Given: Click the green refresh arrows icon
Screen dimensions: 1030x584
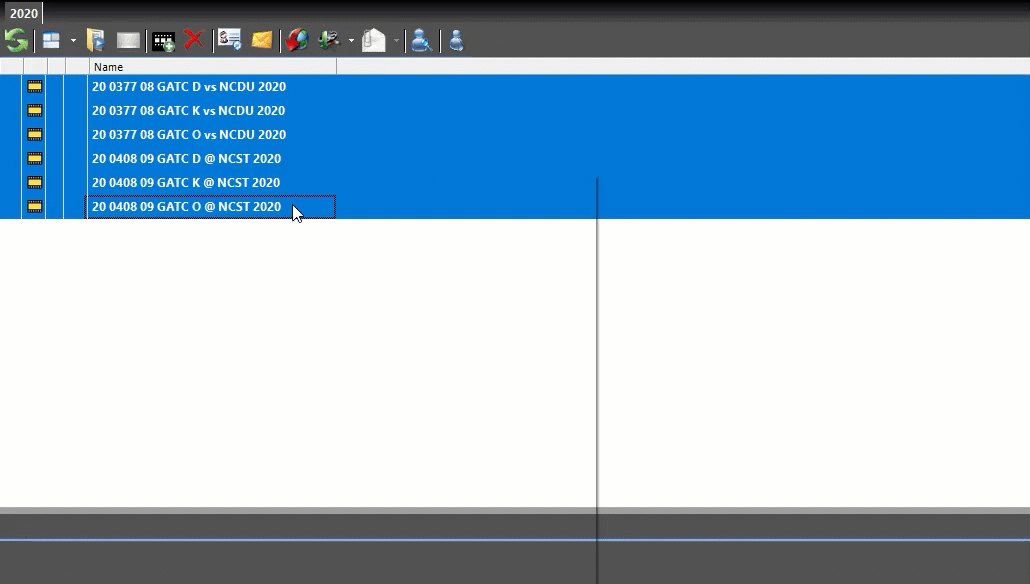Looking at the screenshot, I should pos(16,41).
